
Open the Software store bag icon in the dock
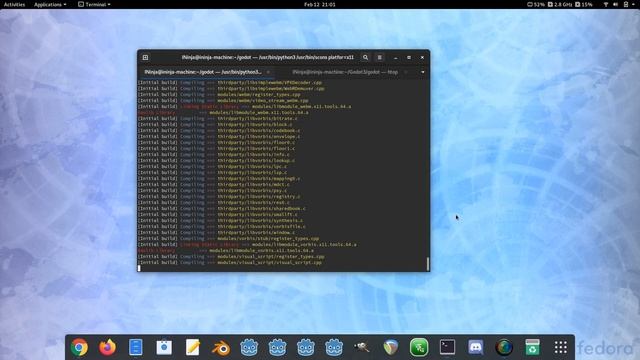coord(164,347)
